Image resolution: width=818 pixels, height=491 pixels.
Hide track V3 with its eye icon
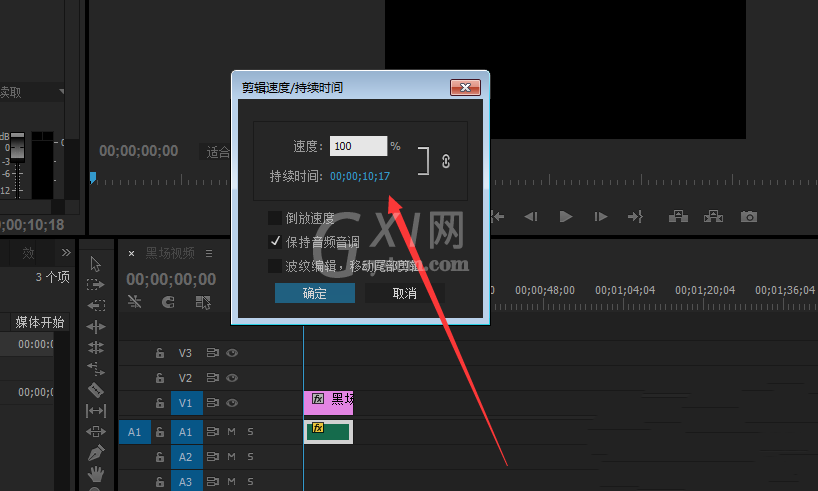232,353
